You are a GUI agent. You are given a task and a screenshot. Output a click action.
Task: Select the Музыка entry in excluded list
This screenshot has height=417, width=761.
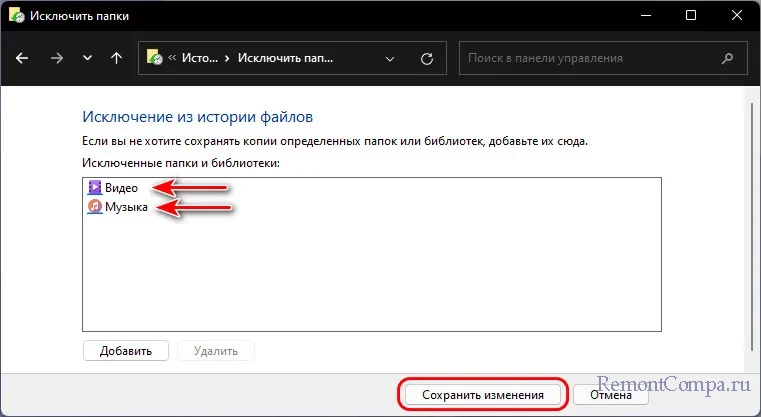point(127,207)
